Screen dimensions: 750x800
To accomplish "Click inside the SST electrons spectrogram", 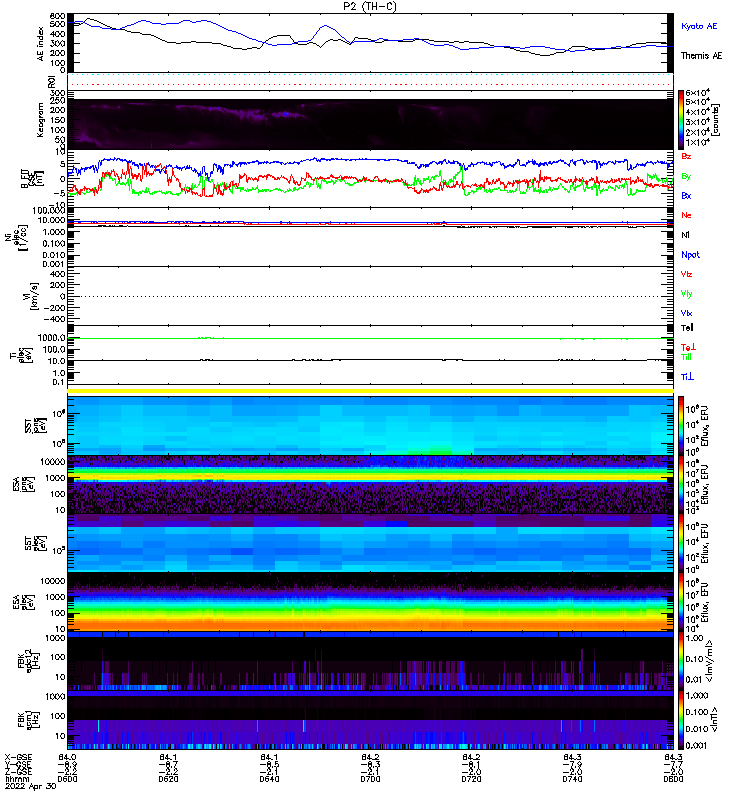I will pyautogui.click(x=370, y=543).
